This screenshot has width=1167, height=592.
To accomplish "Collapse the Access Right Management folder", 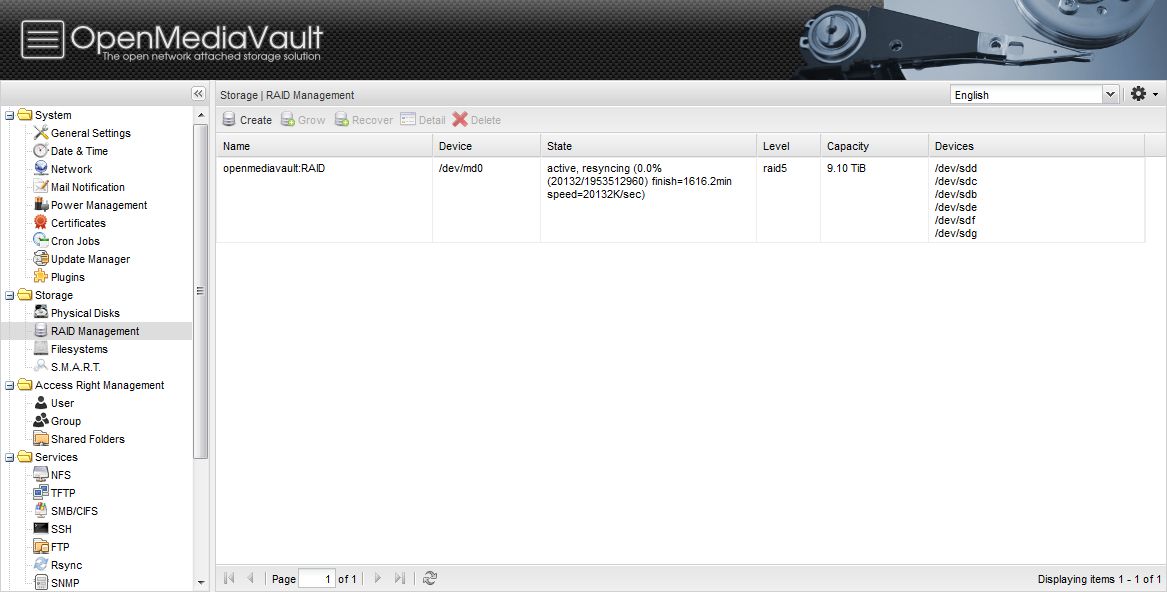I will pyautogui.click(x=10, y=386).
